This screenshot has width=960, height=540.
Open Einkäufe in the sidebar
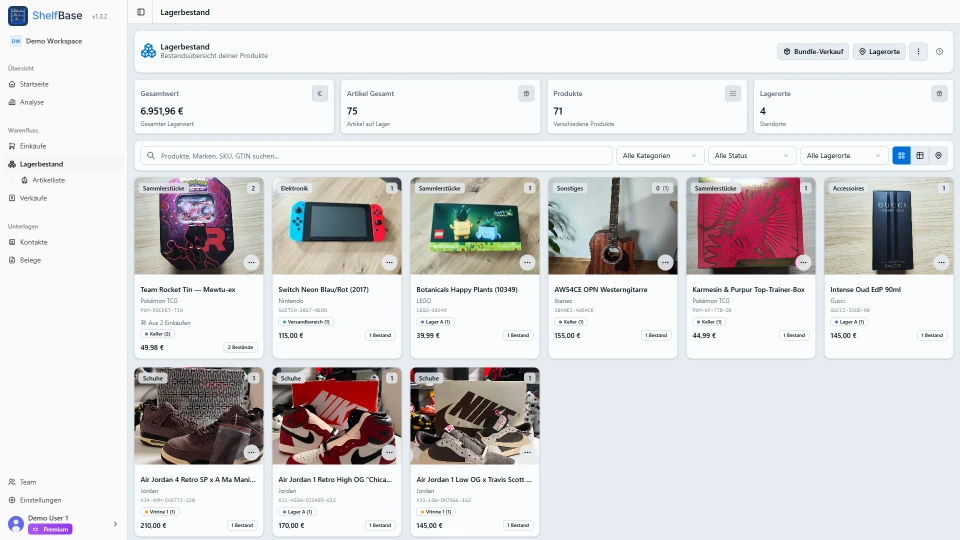coord(64,146)
